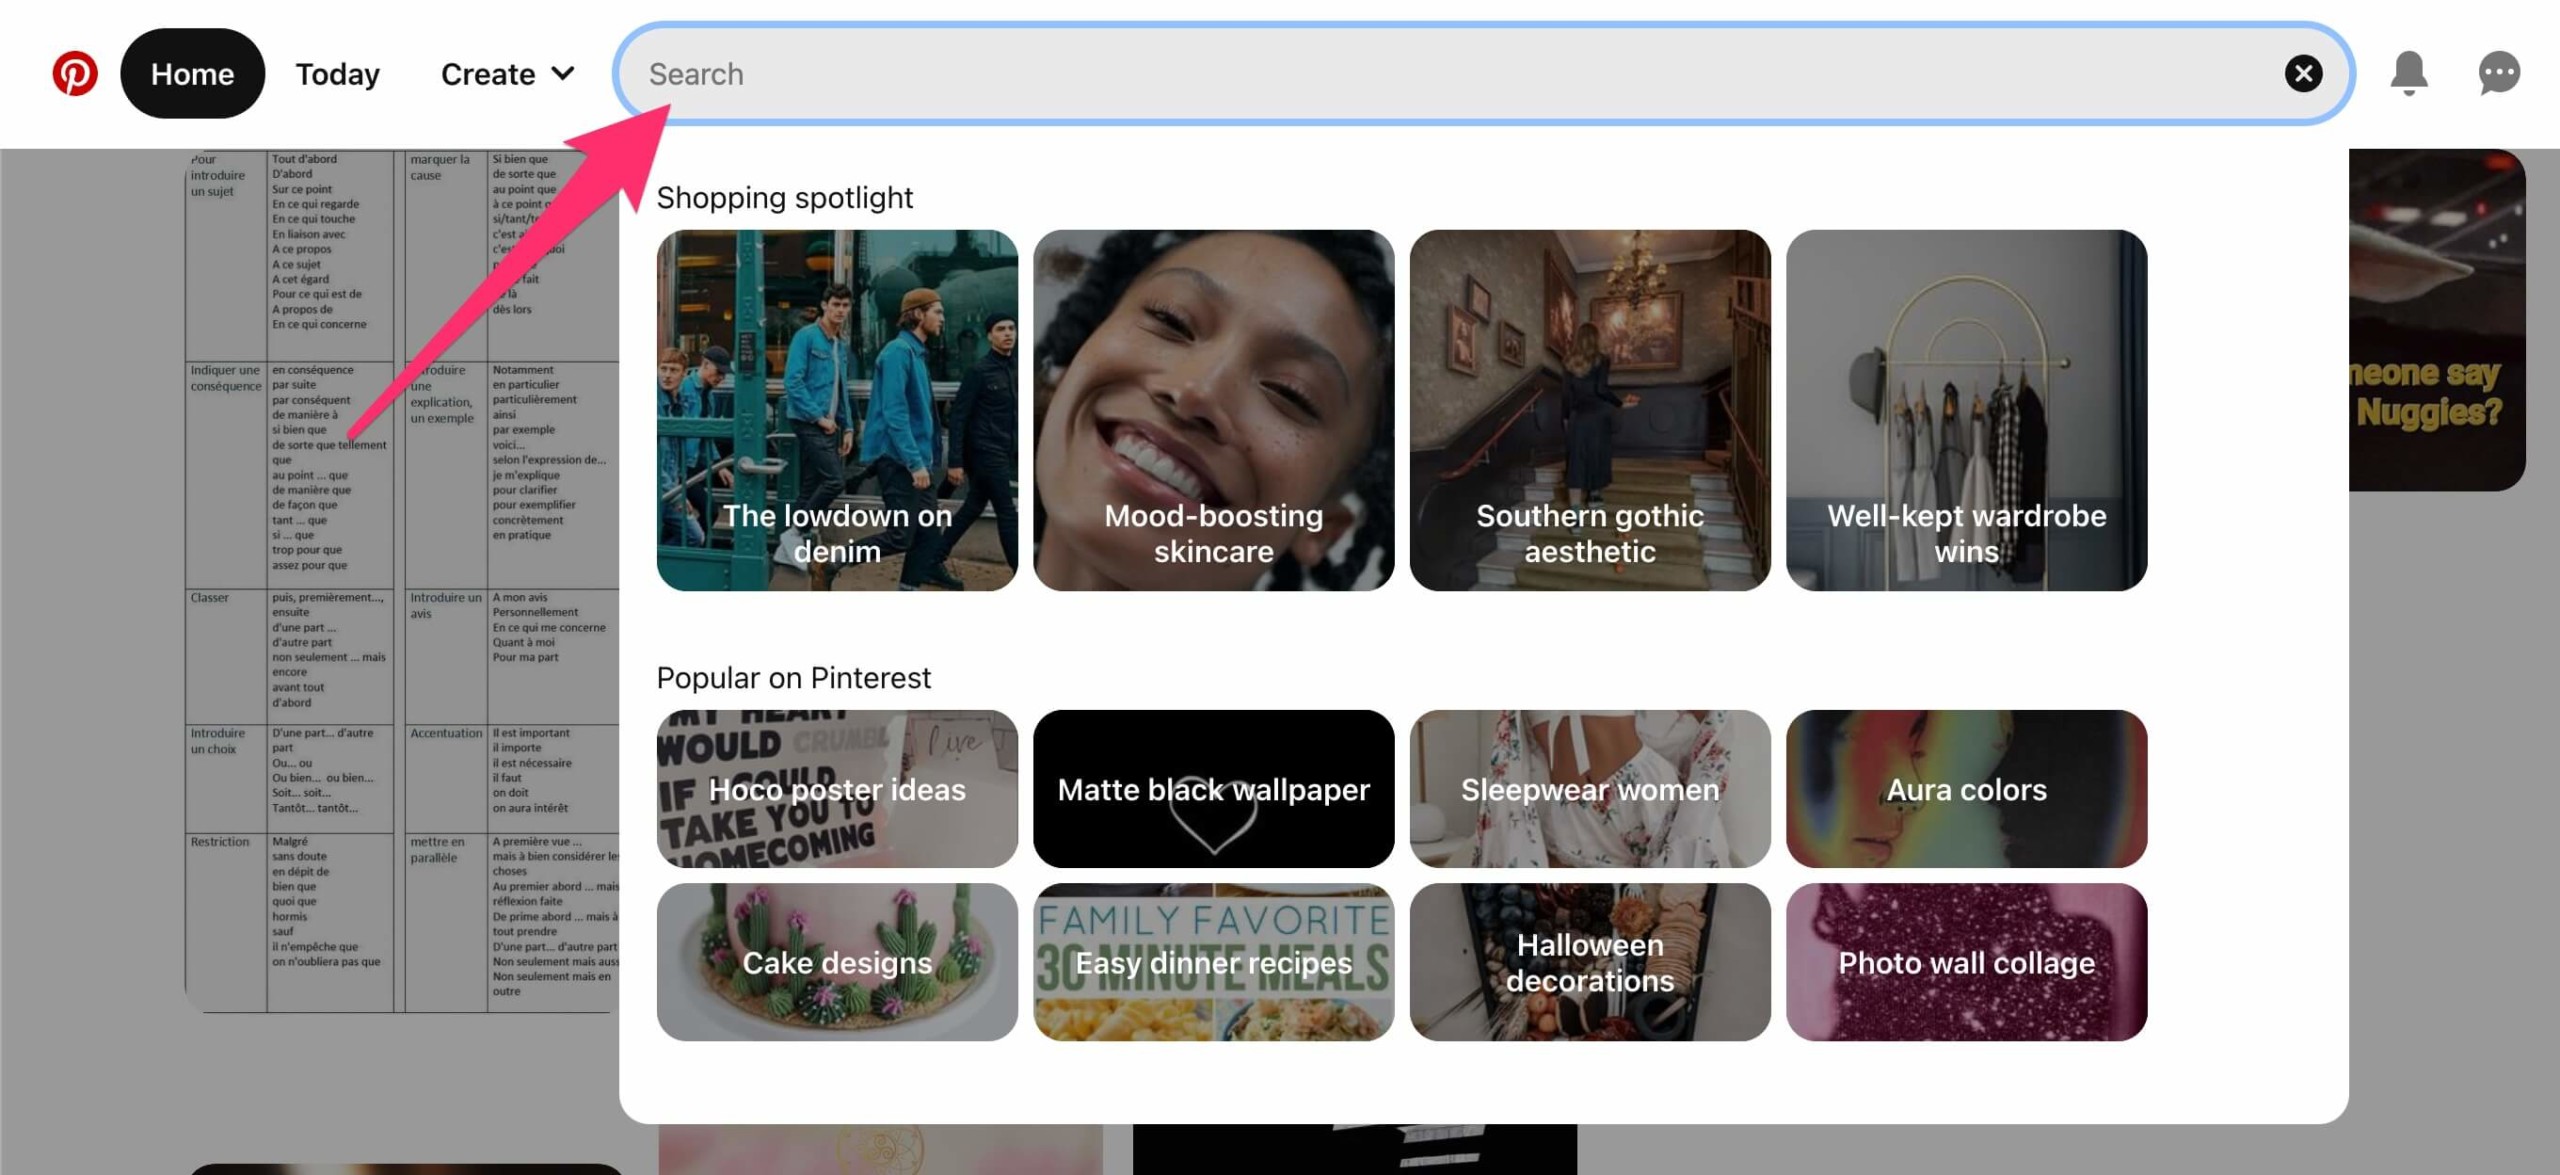The image size is (2560, 1175).
Task: Open the 'Easy dinner recipes' suggestion
Action: pyautogui.click(x=1213, y=962)
